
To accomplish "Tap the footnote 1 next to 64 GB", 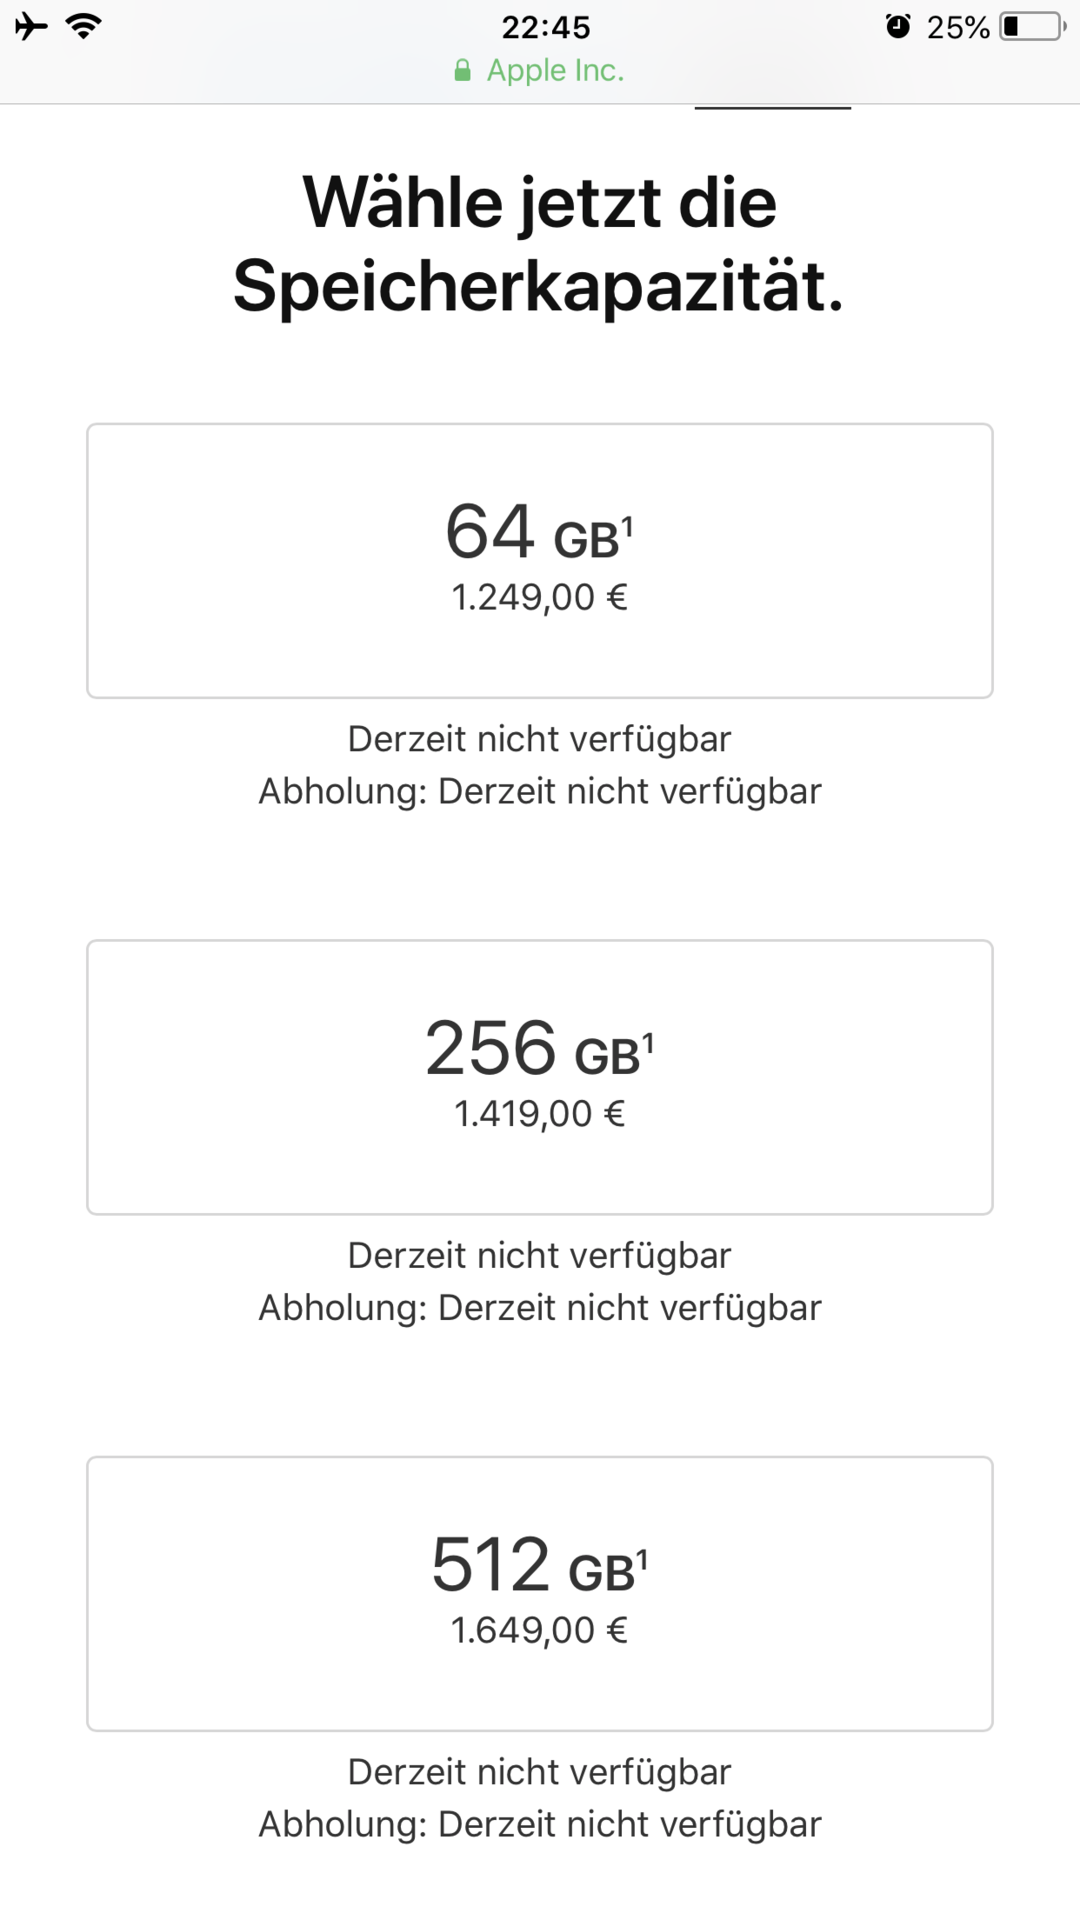I will [x=628, y=525].
